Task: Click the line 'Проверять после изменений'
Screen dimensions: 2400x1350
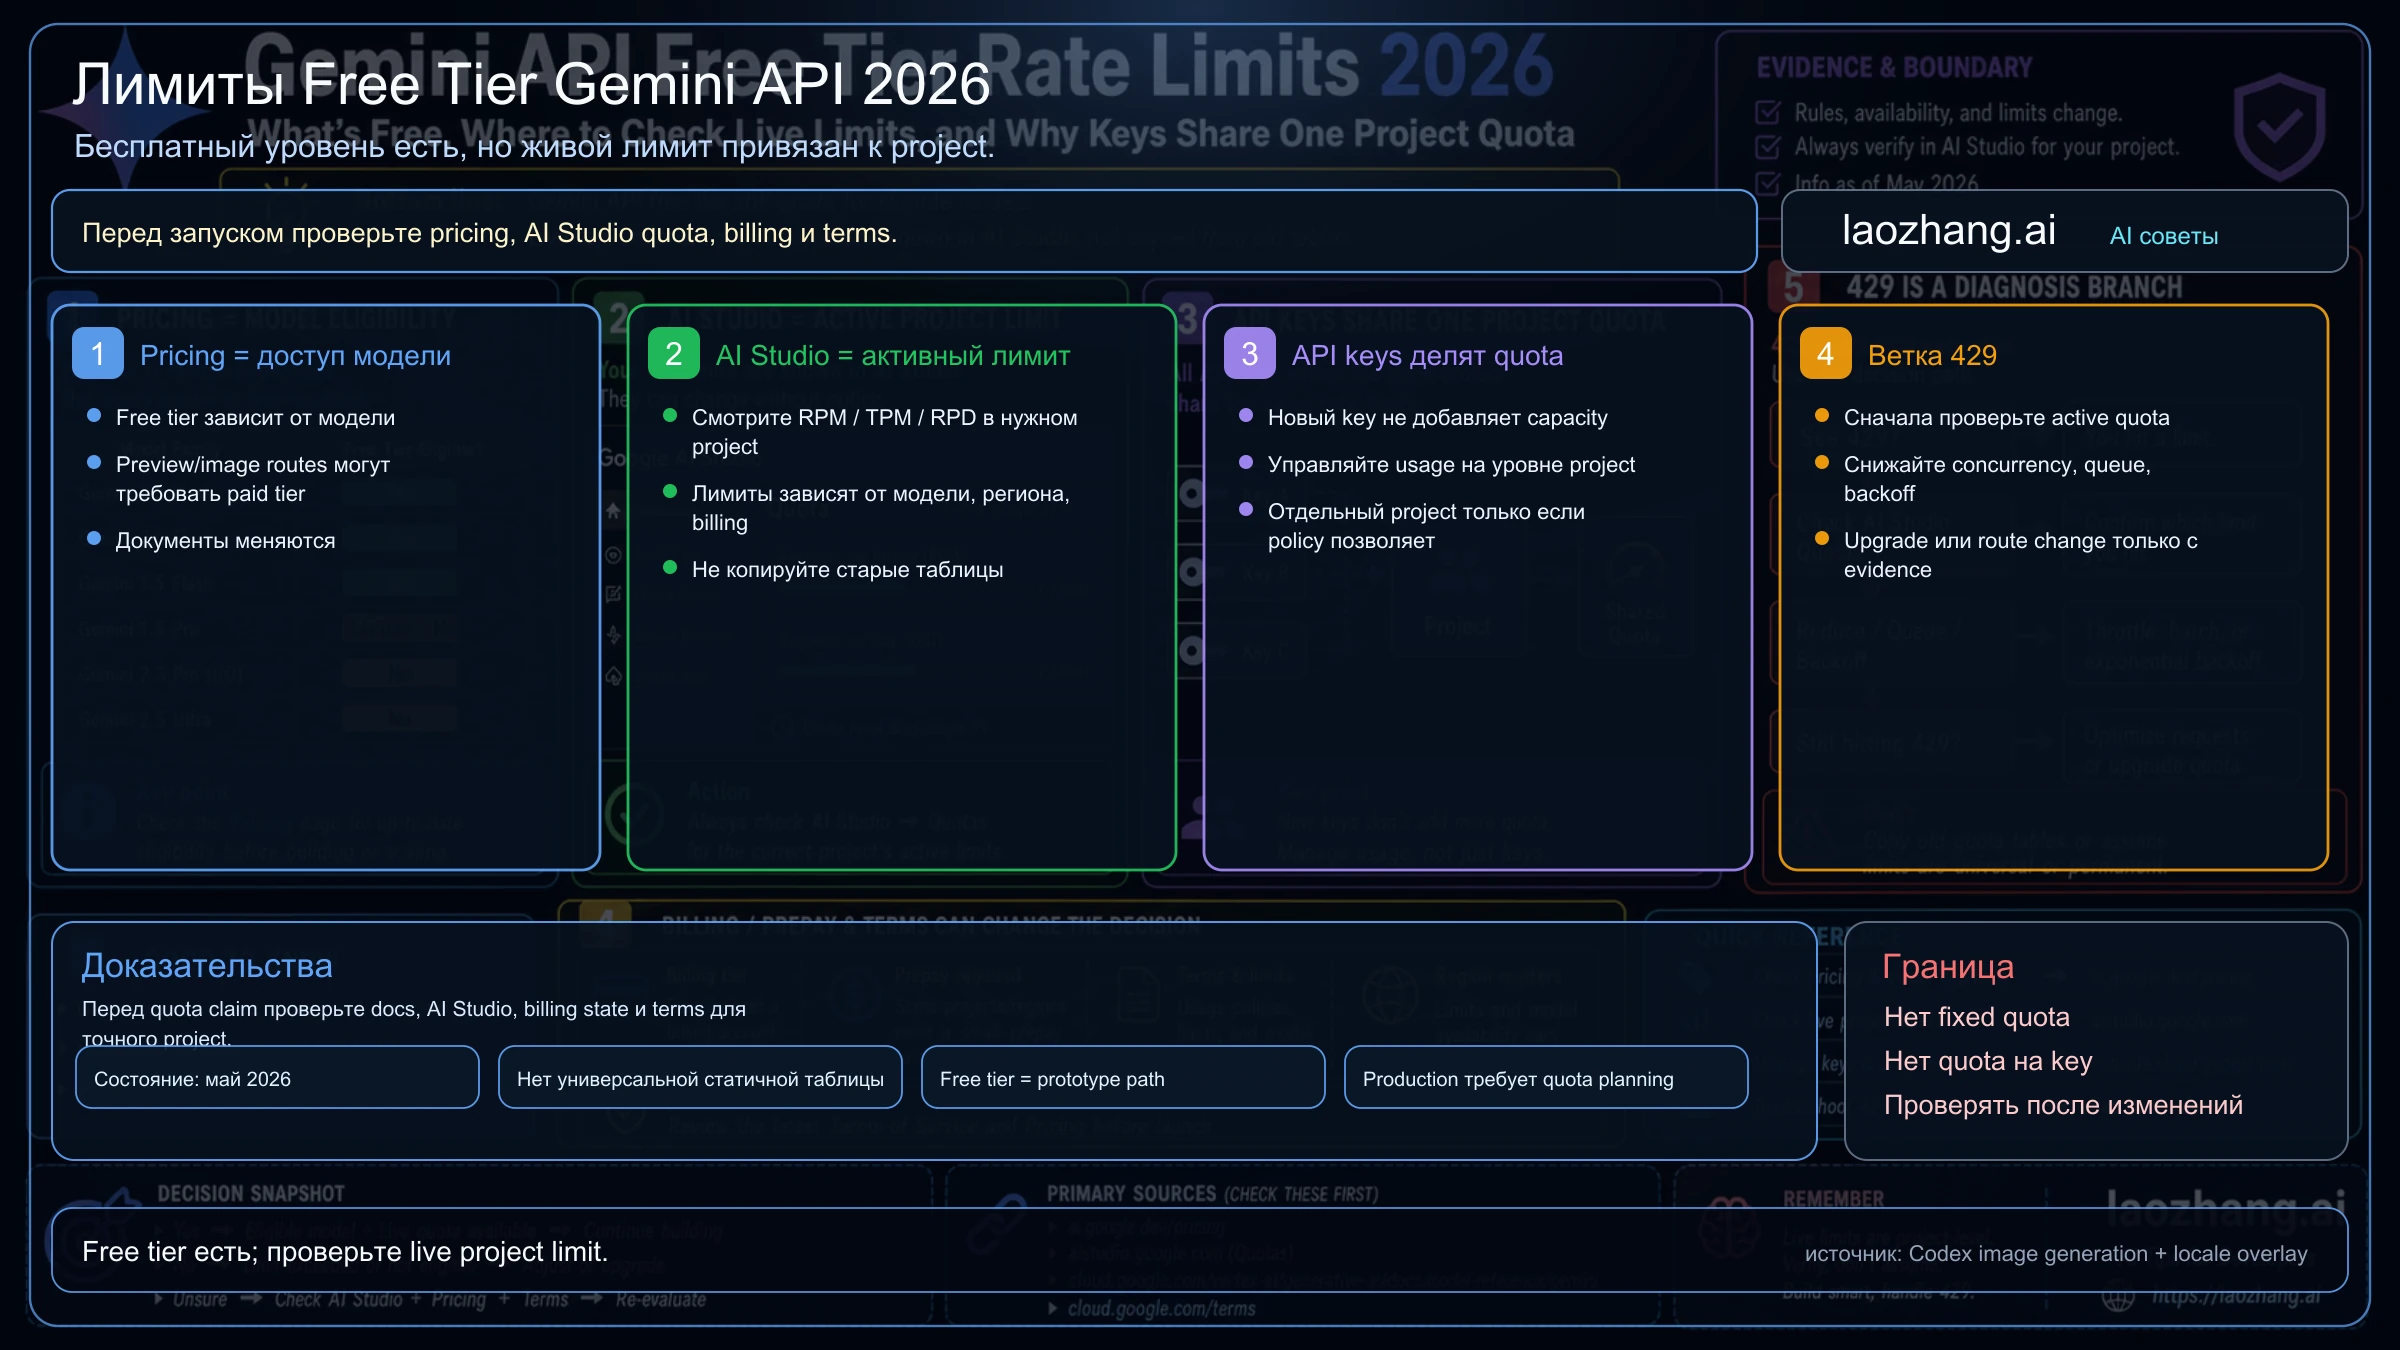Action: point(2063,1105)
